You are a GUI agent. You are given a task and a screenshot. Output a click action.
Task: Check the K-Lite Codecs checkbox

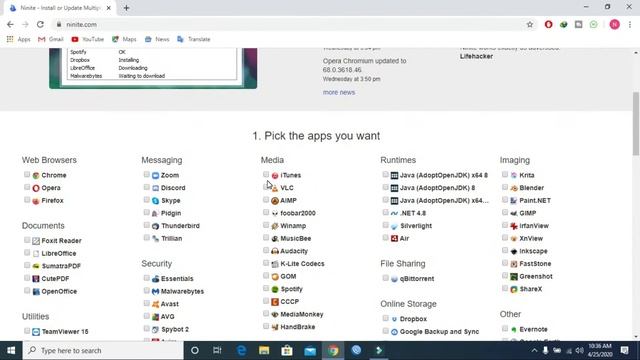tap(266, 263)
